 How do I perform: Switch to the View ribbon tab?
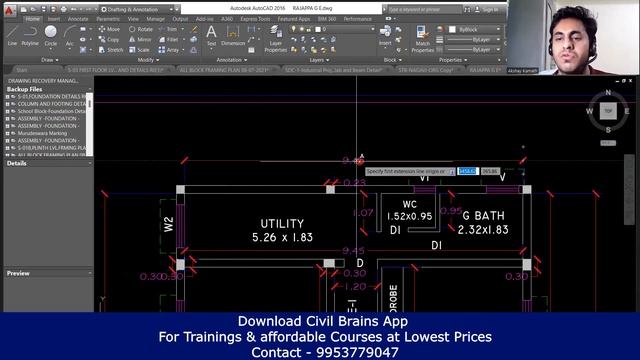(133, 19)
